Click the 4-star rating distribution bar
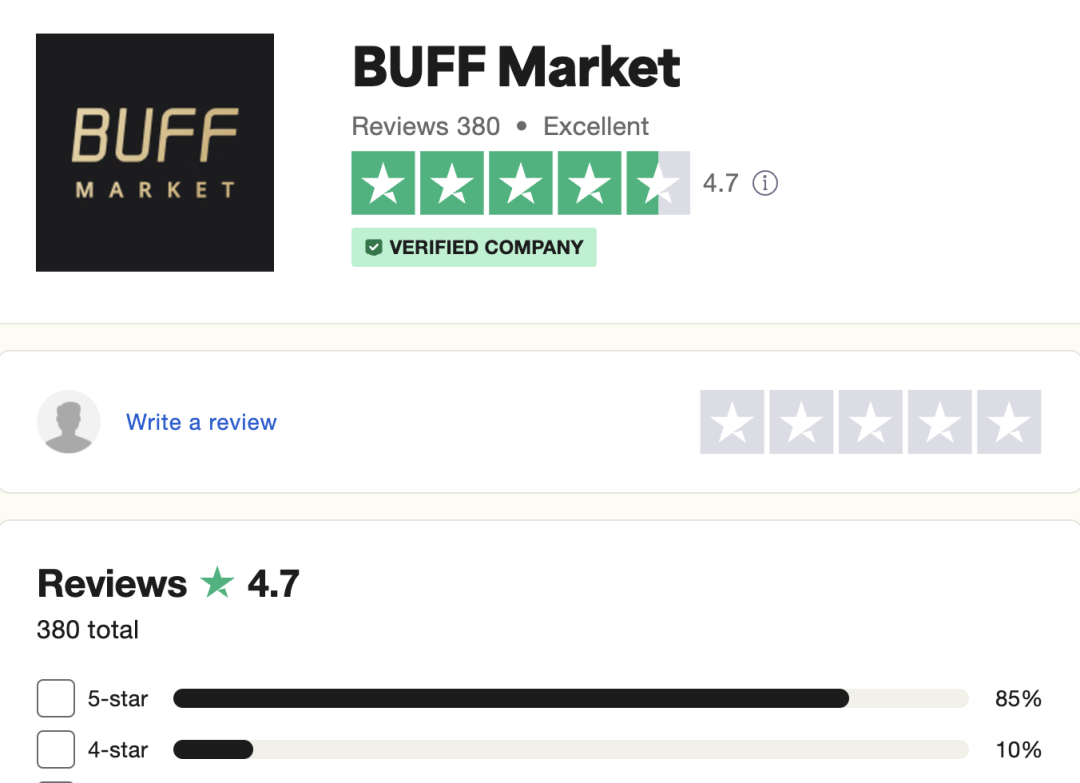This screenshot has width=1080, height=783. 570,749
